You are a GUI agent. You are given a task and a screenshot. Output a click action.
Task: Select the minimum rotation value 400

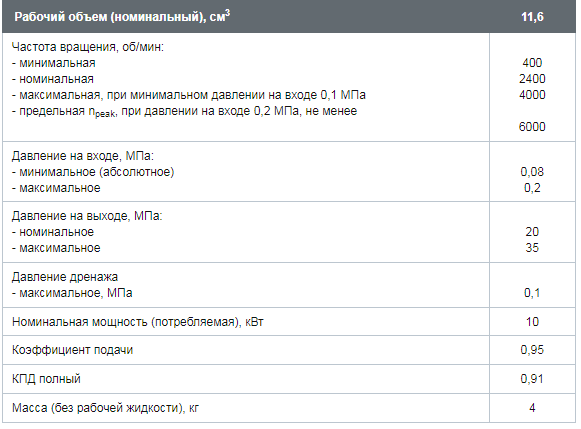tap(532, 63)
